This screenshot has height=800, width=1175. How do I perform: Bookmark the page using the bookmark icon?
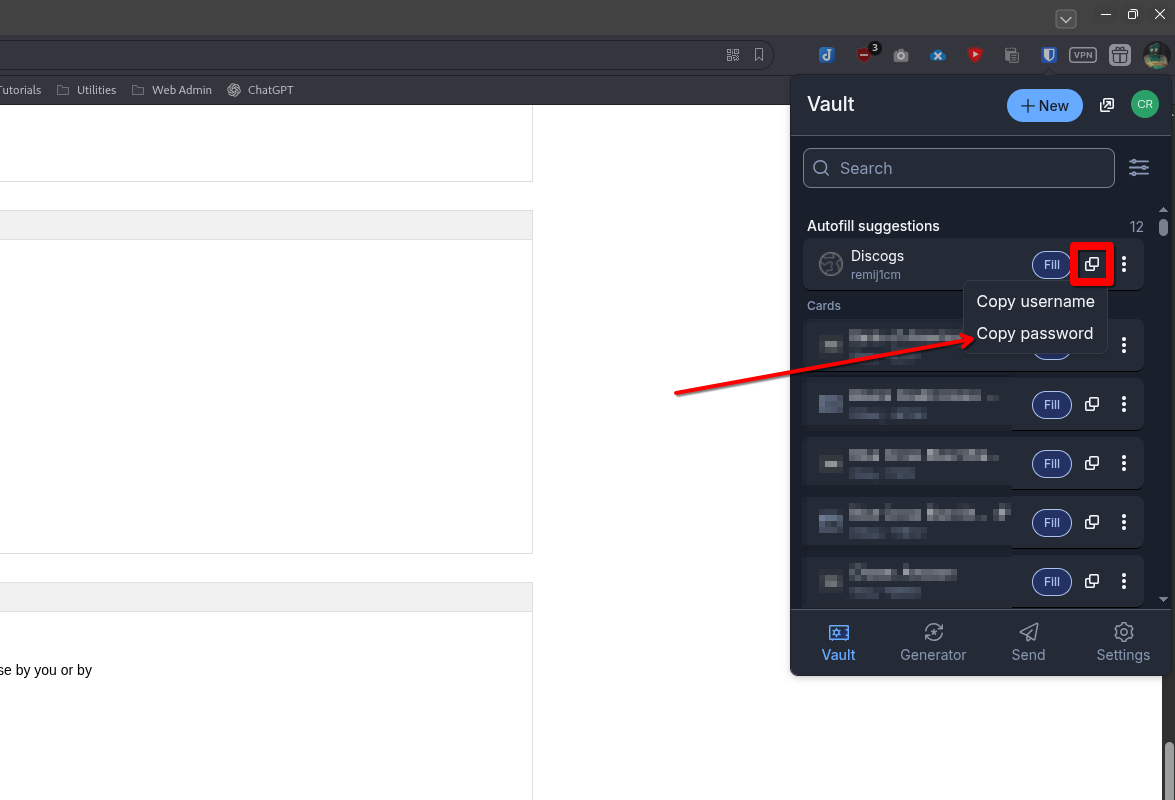point(759,55)
